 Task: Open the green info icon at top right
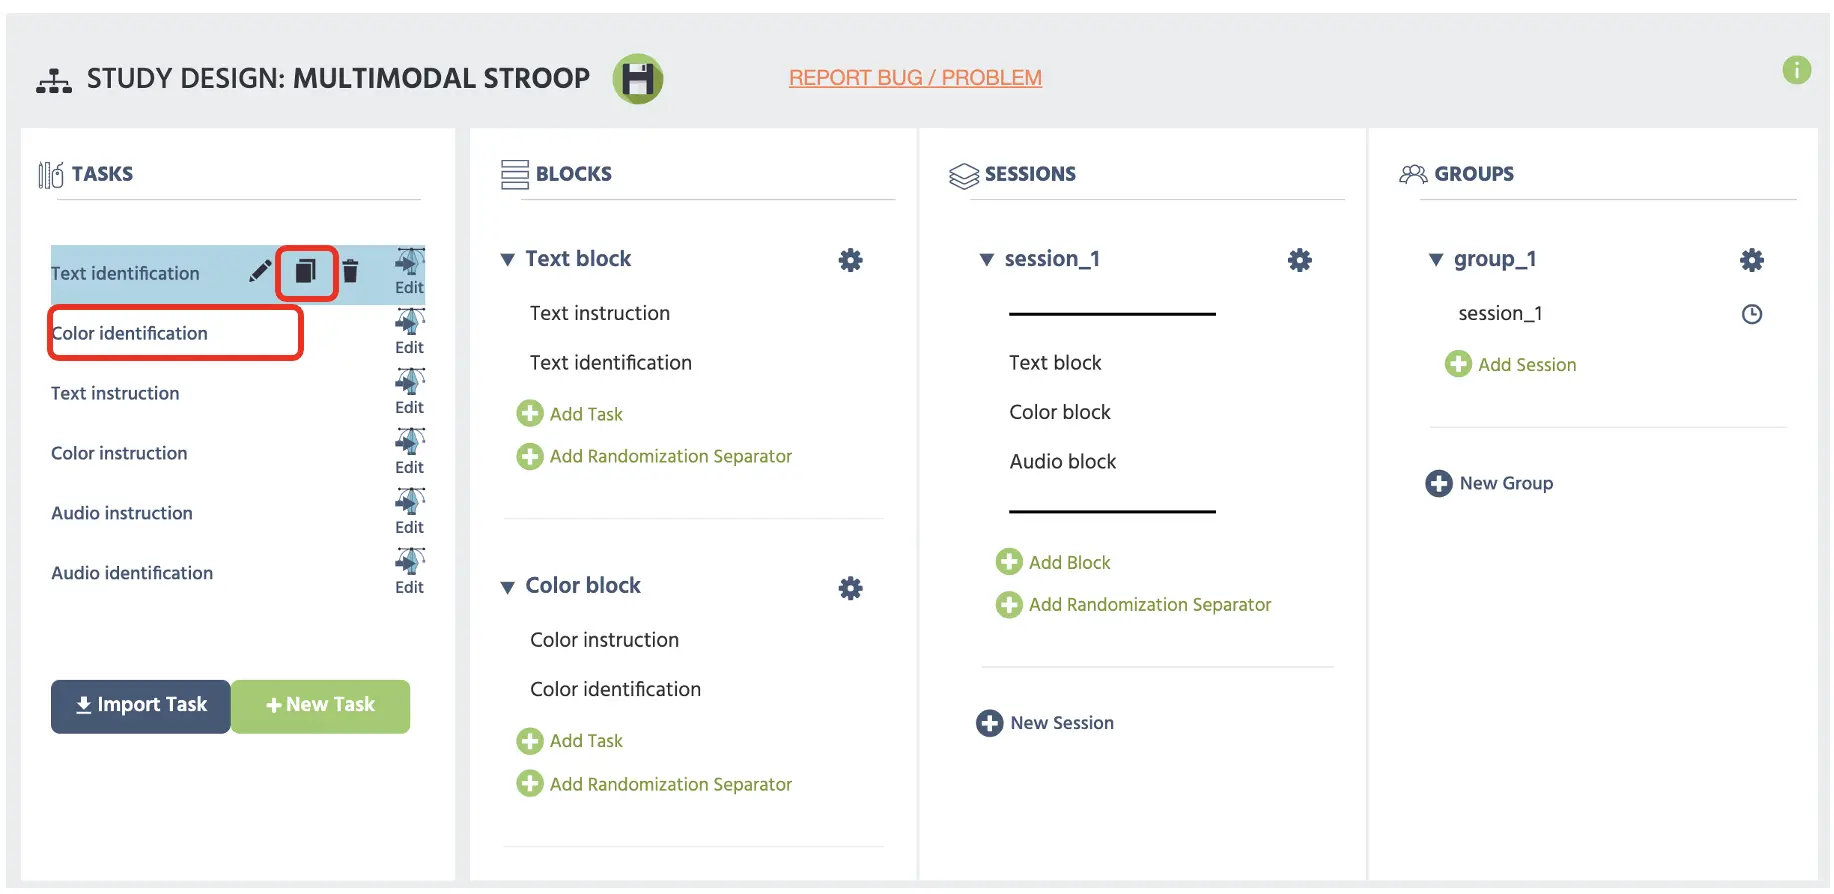click(1797, 70)
